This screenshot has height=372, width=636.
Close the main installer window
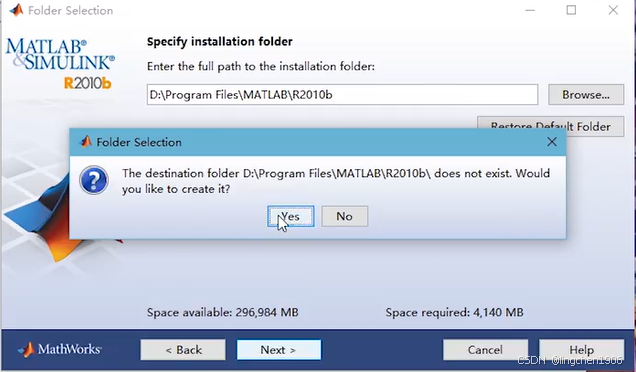[613, 10]
